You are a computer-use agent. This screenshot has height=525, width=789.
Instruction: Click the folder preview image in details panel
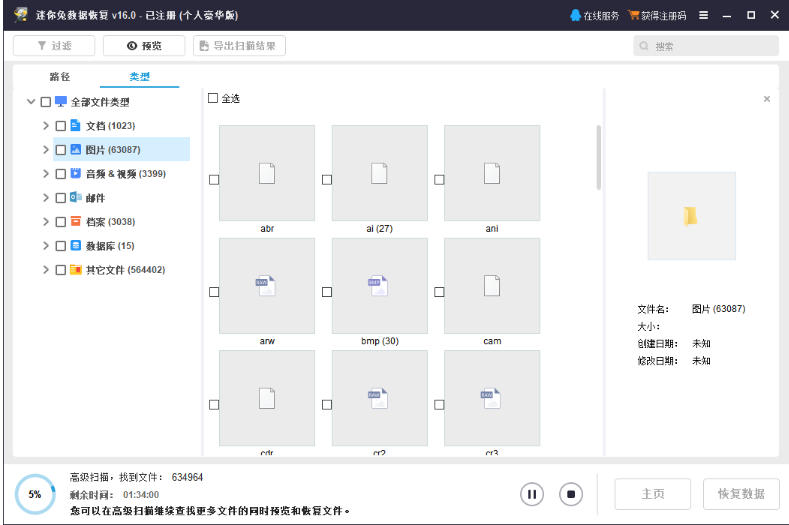691,216
